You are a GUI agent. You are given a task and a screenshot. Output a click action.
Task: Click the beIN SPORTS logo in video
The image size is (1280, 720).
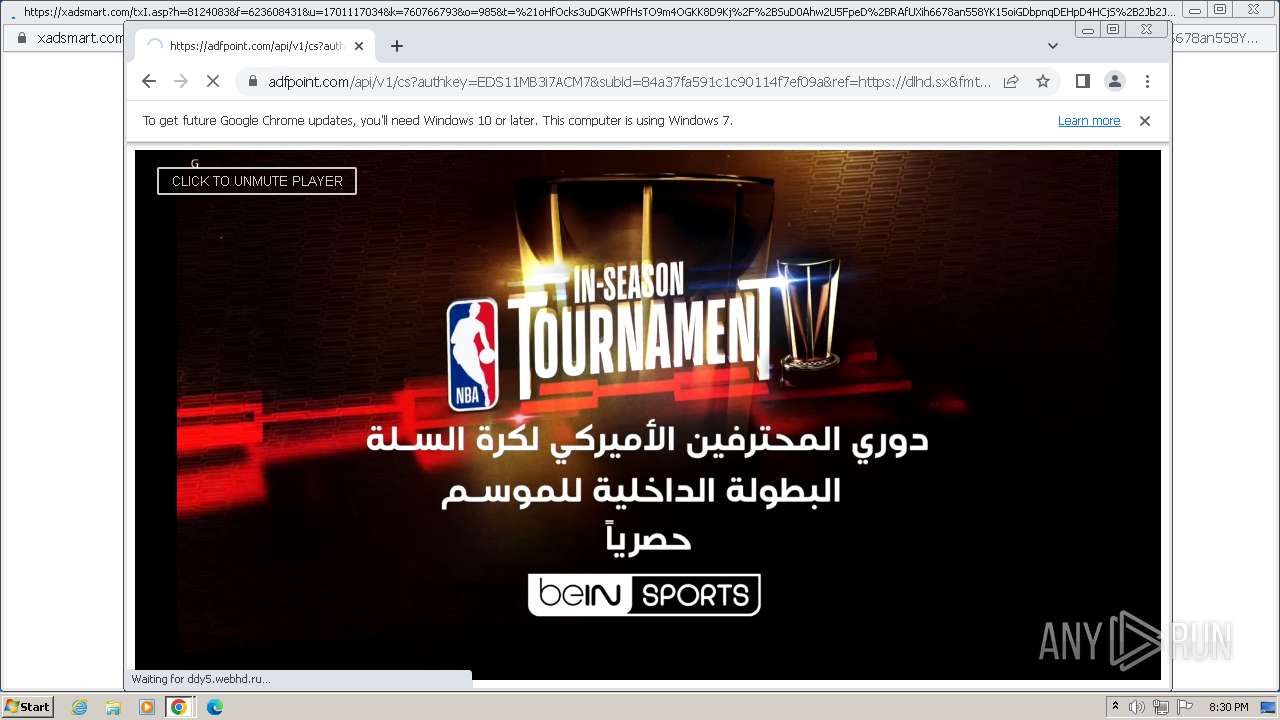[x=644, y=595]
